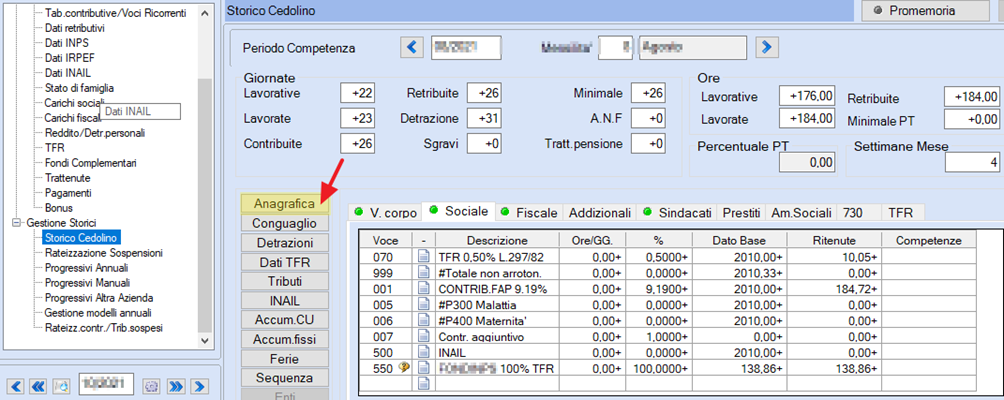Click the Accum.fissi button
This screenshot has height=400, width=1004.
coord(285,339)
